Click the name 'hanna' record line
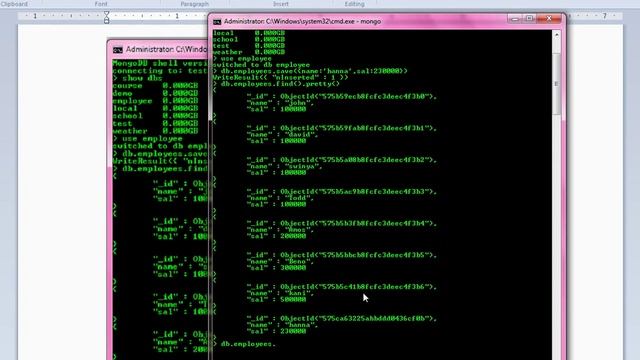This screenshot has width=640, height=360. coord(282,325)
